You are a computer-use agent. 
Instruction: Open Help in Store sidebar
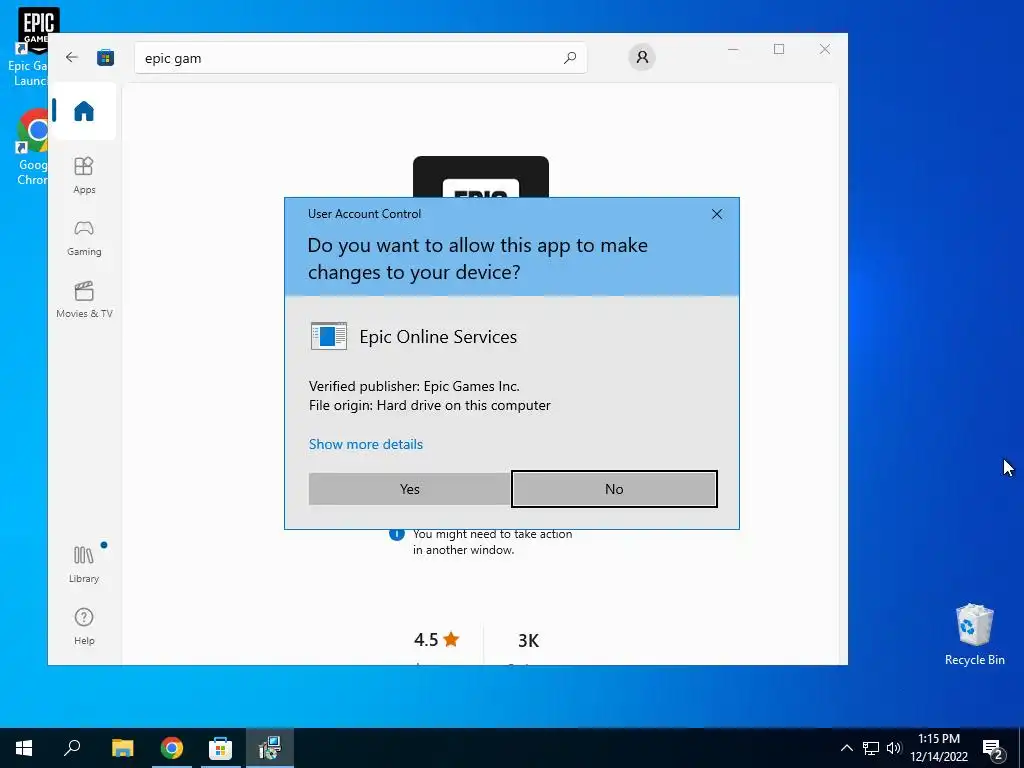pyautogui.click(x=84, y=626)
